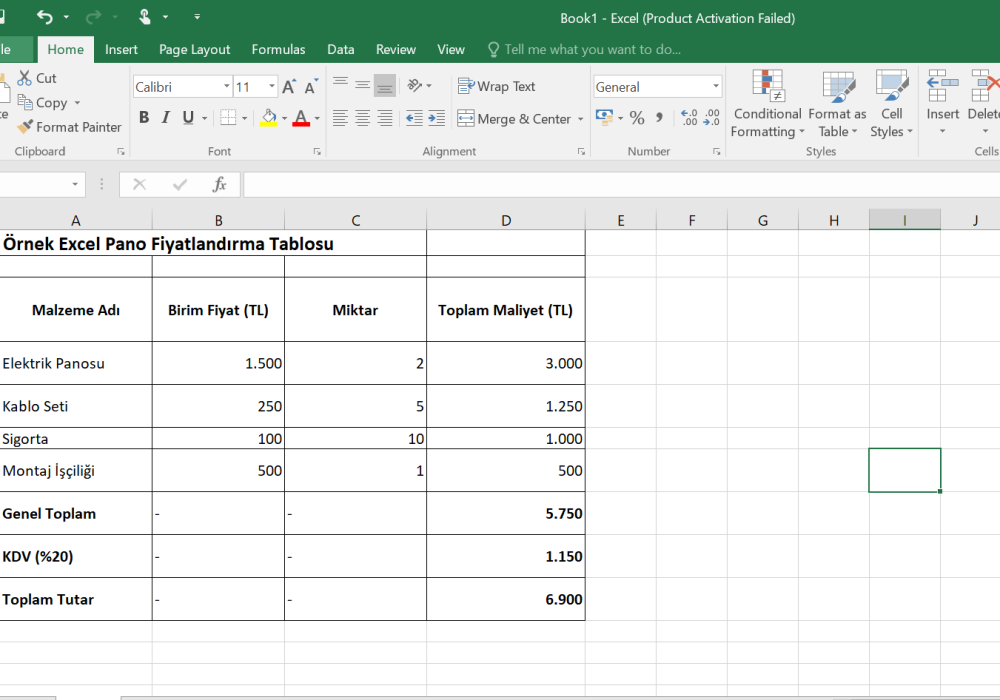This screenshot has height=700, width=1000.
Task: Open the Formulas ribbon tab
Action: pyautogui.click(x=278, y=49)
